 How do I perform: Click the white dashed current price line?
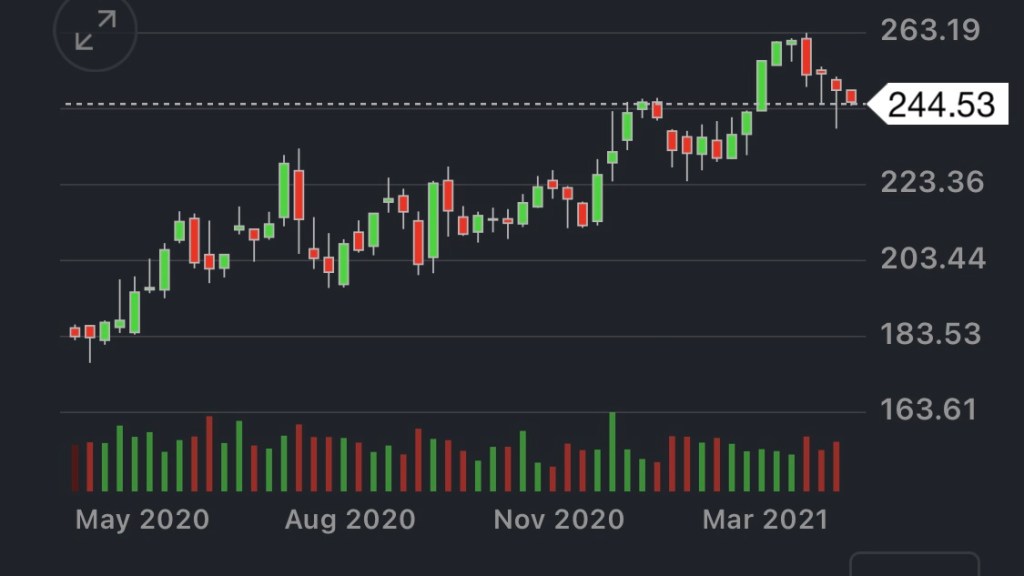click(400, 104)
